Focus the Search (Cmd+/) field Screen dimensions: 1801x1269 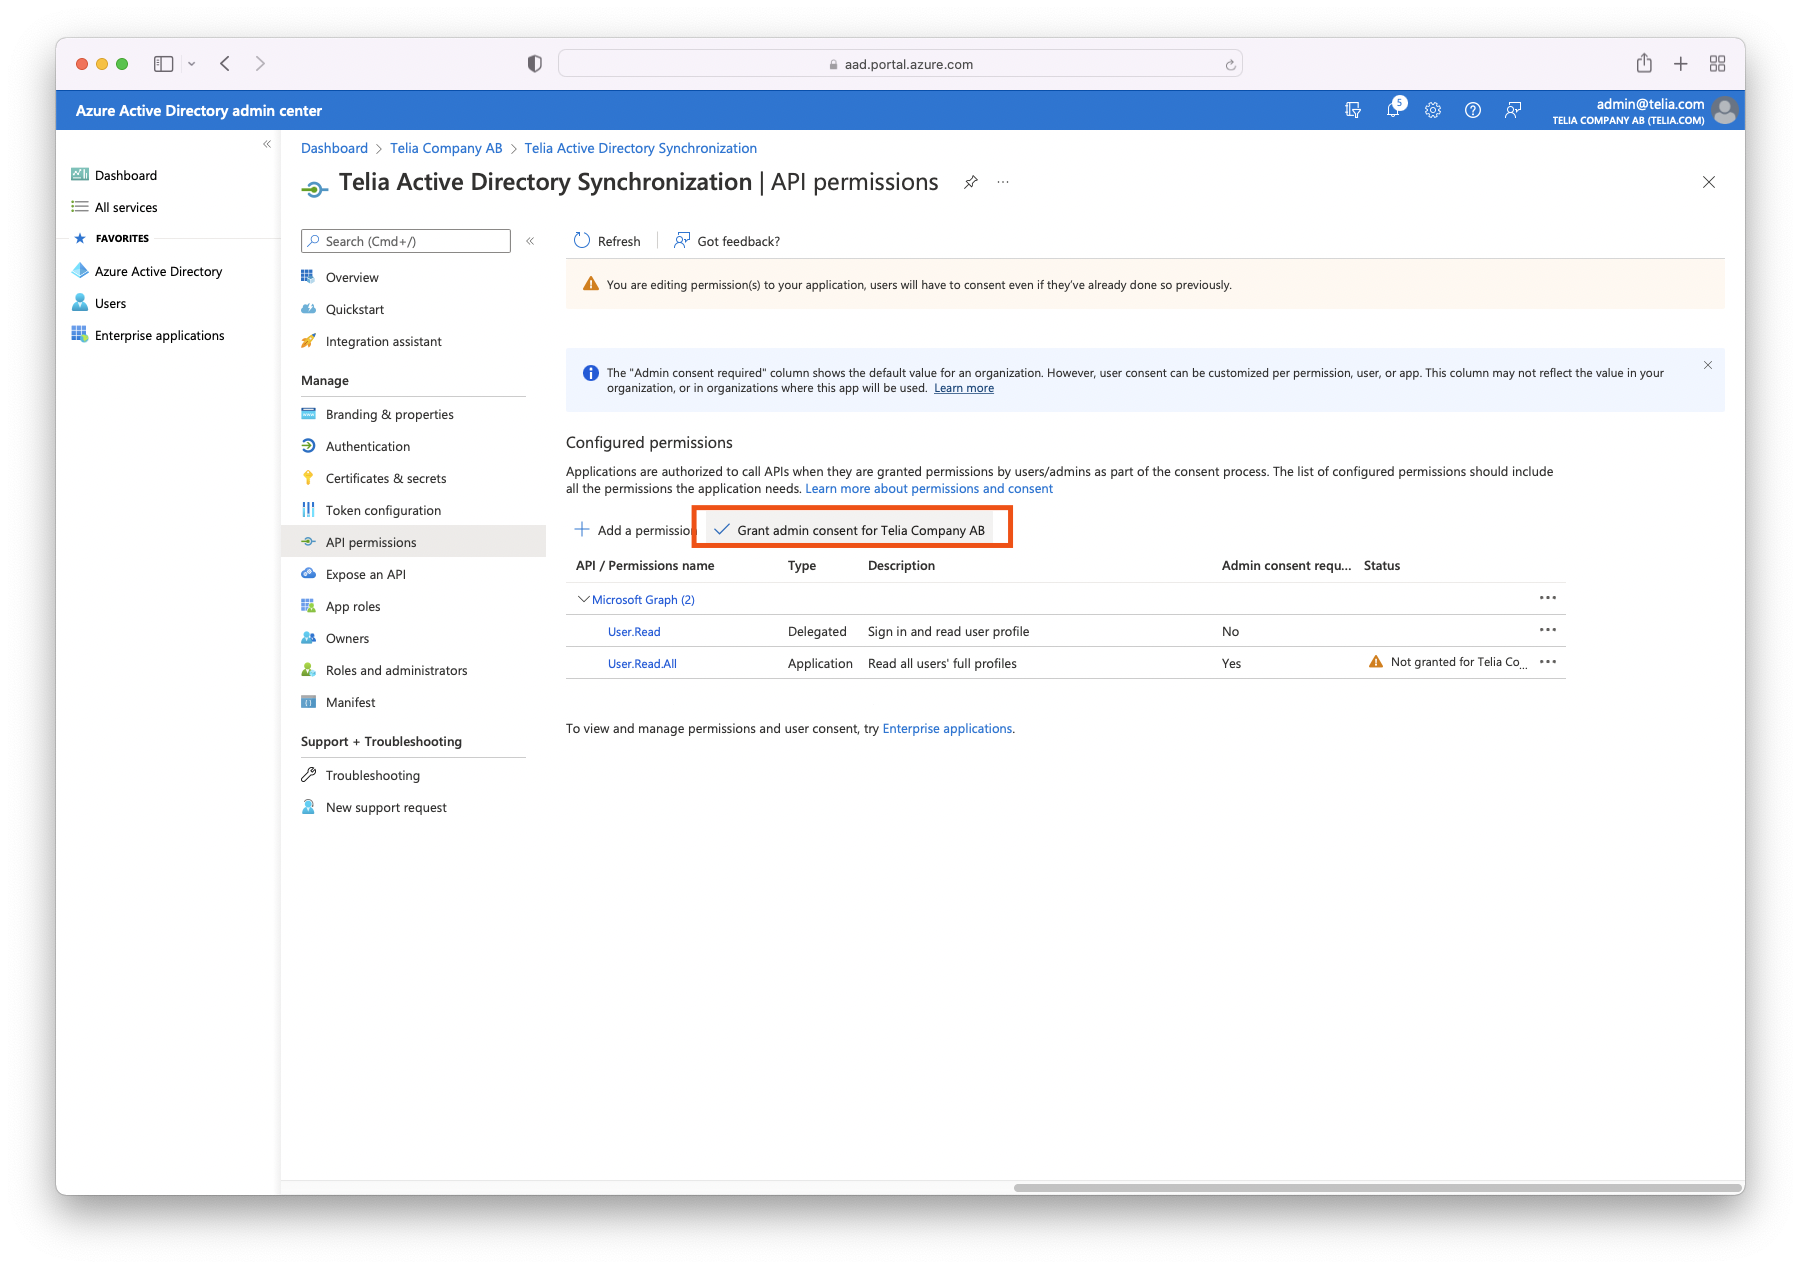pos(406,241)
